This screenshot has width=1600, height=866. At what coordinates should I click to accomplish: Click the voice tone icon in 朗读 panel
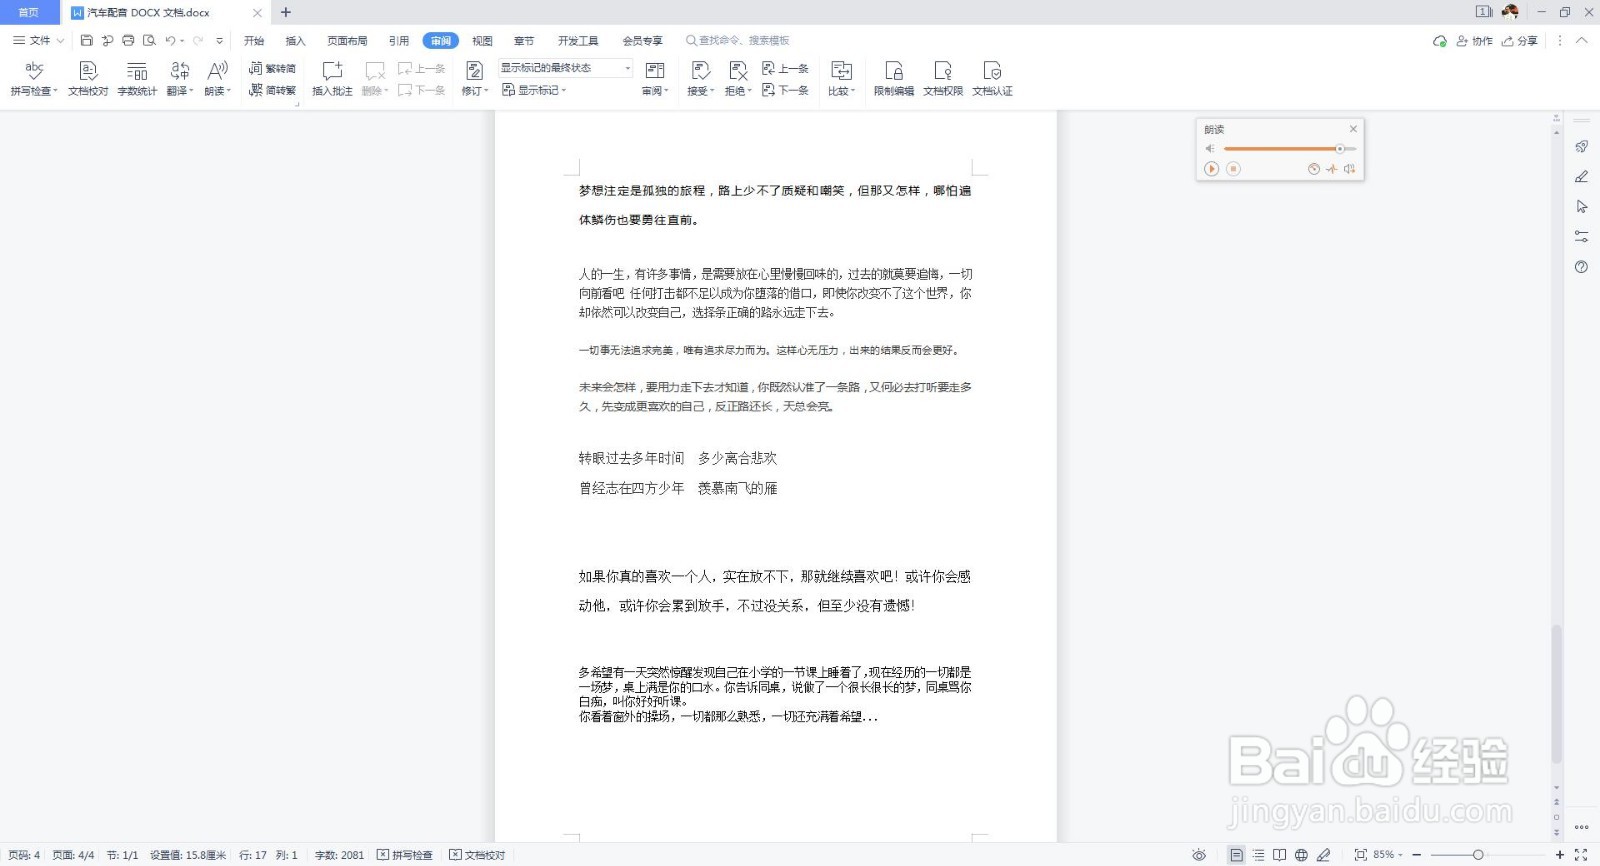[x=1331, y=169]
